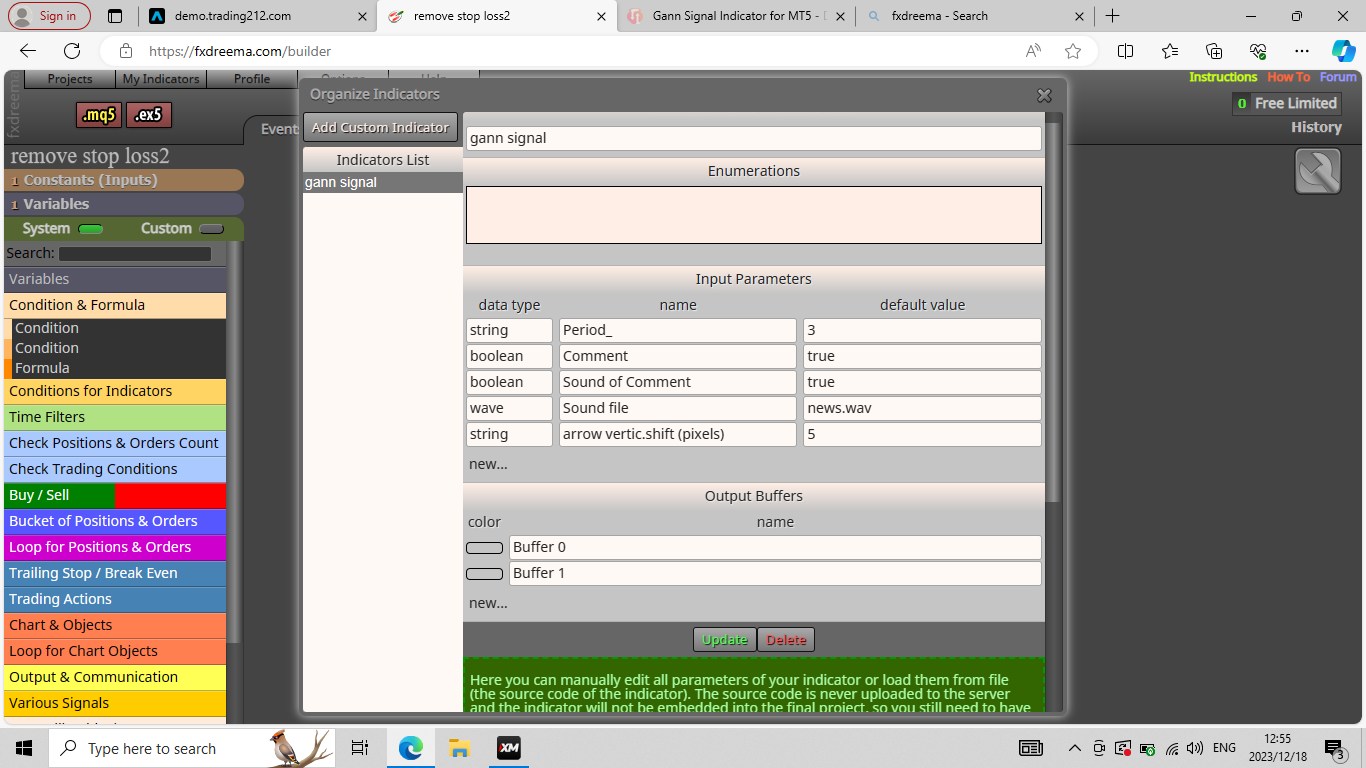Add new input parameter row

(x=488, y=464)
